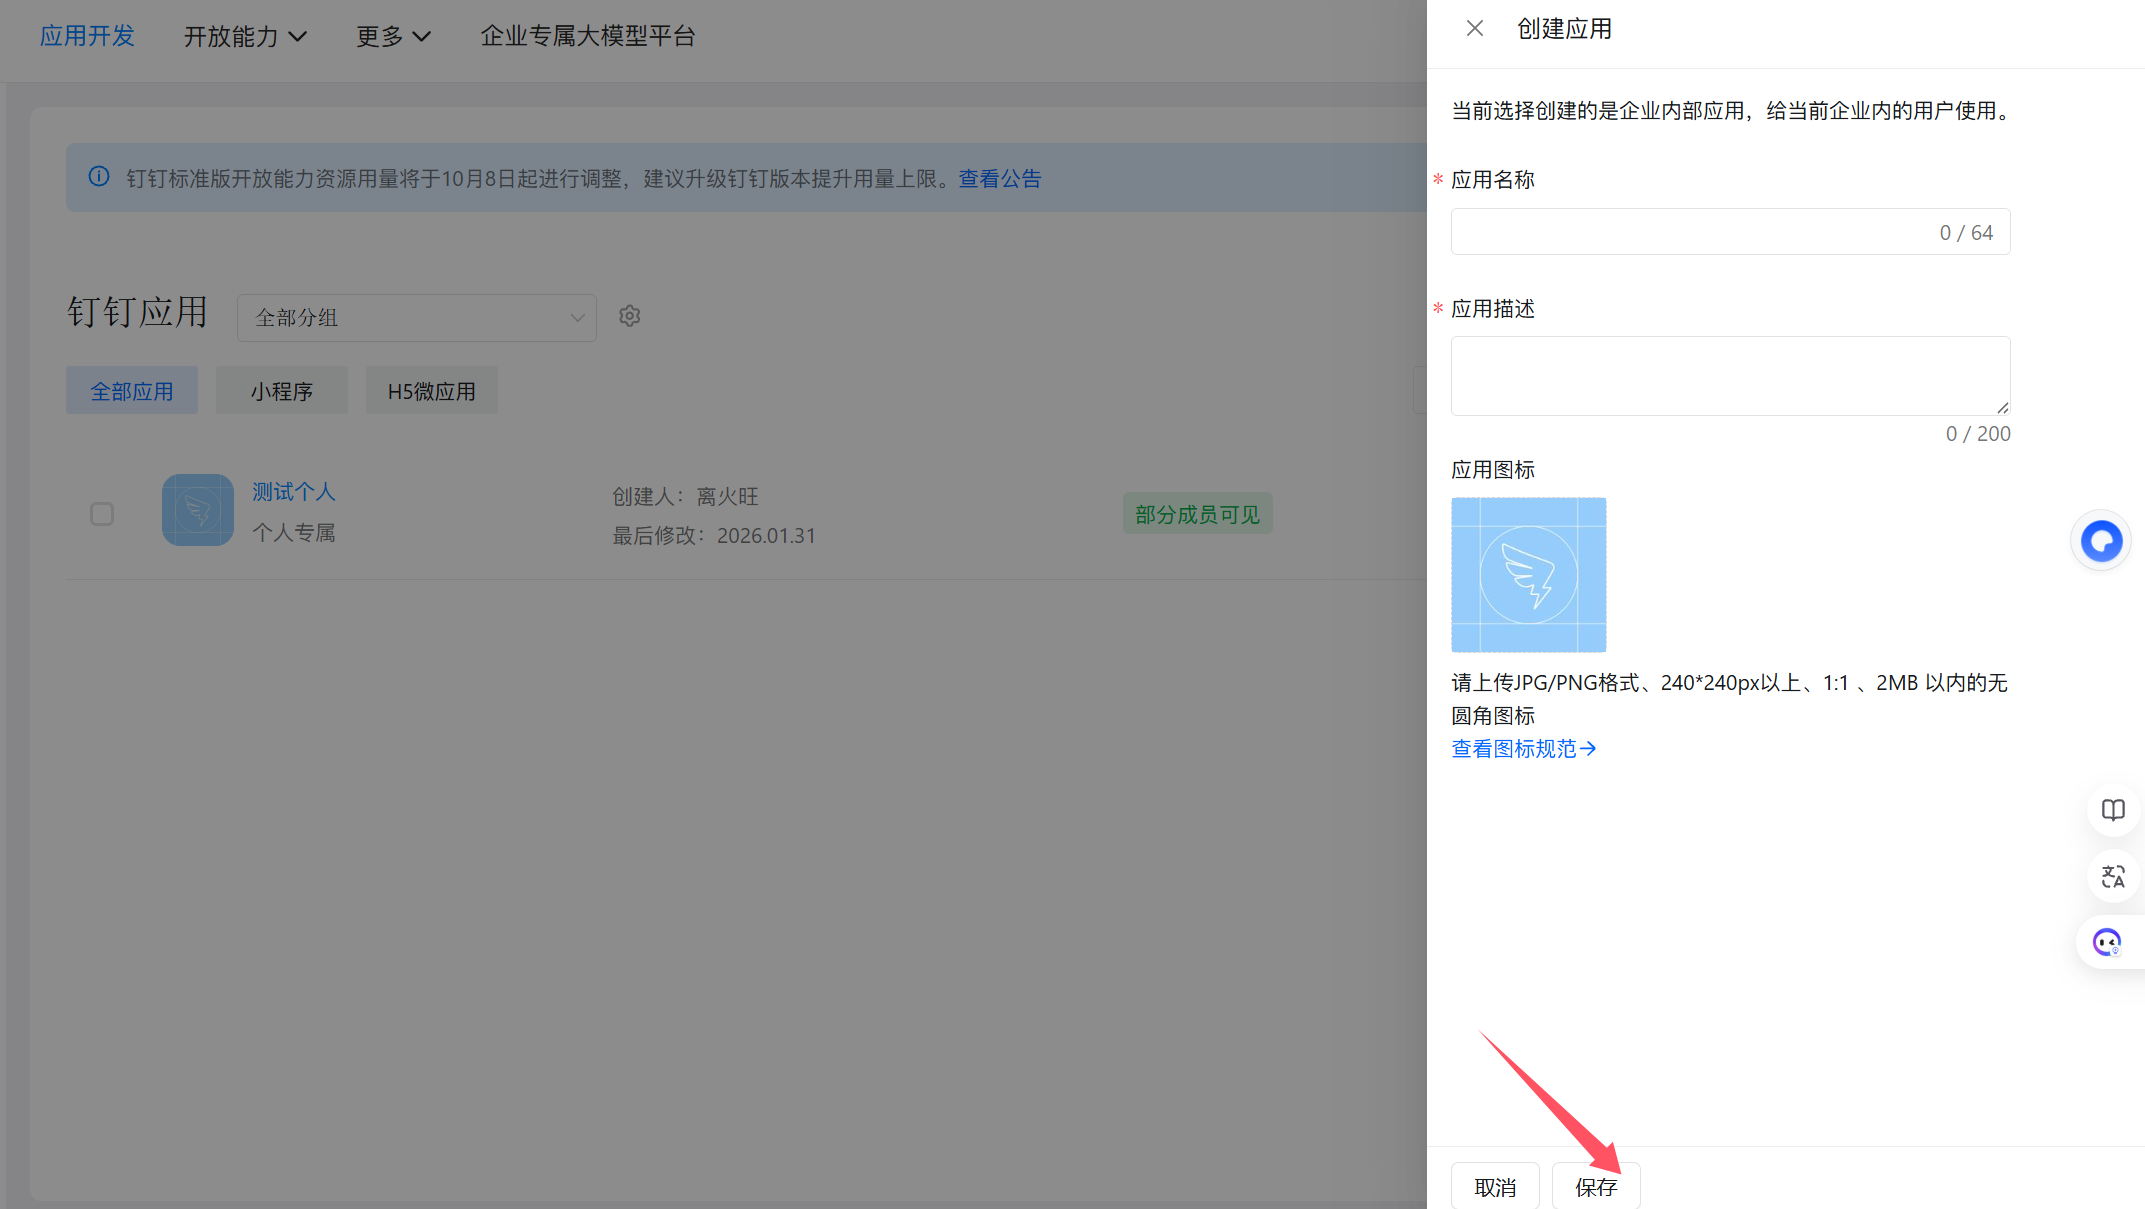Check the checkbox beside 测试个人
This screenshot has width=2145, height=1209.
tap(102, 513)
